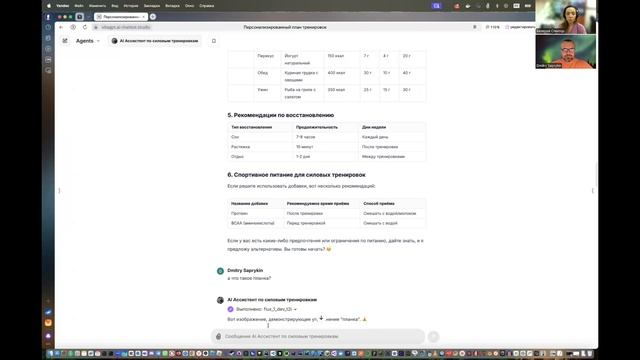Image resolution: width=640 pixels, height=360 pixels.
Task: Click the purple screen-share menu bar icon
Action: [x=437, y=6]
